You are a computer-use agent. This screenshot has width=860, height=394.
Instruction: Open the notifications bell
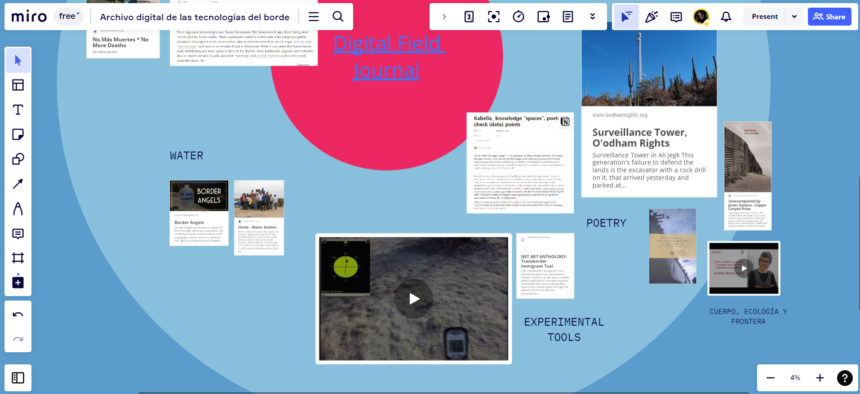tap(726, 16)
